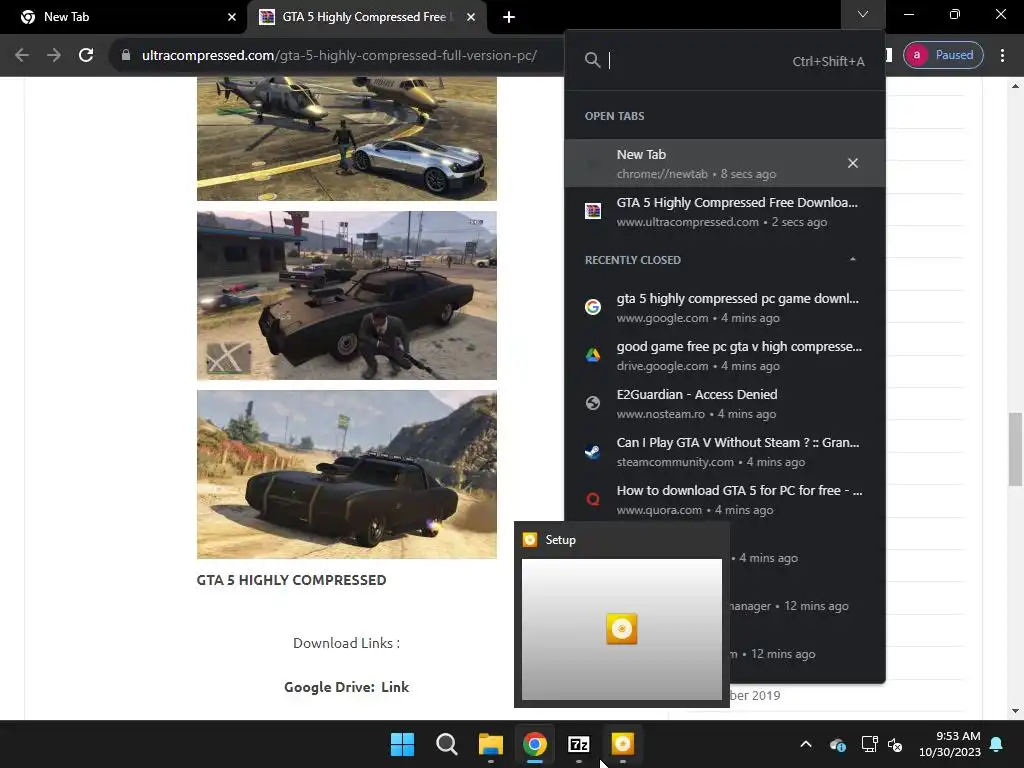1024x768 pixels.
Task: Open network status tray icon
Action: point(869,744)
